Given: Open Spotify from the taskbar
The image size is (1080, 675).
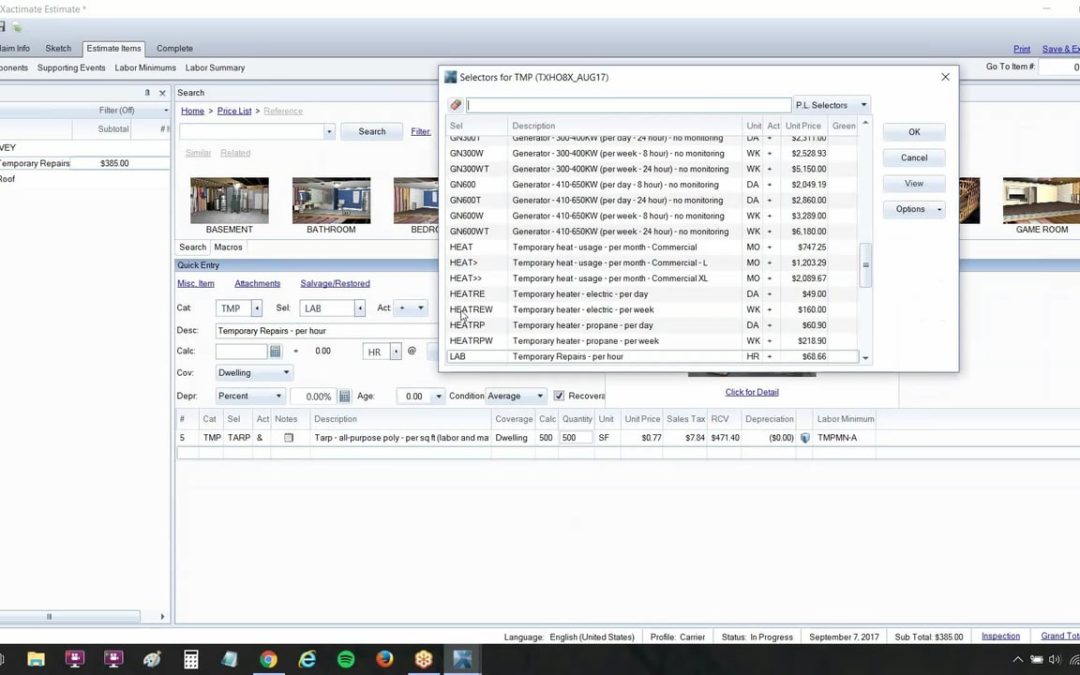Looking at the screenshot, I should point(346,659).
